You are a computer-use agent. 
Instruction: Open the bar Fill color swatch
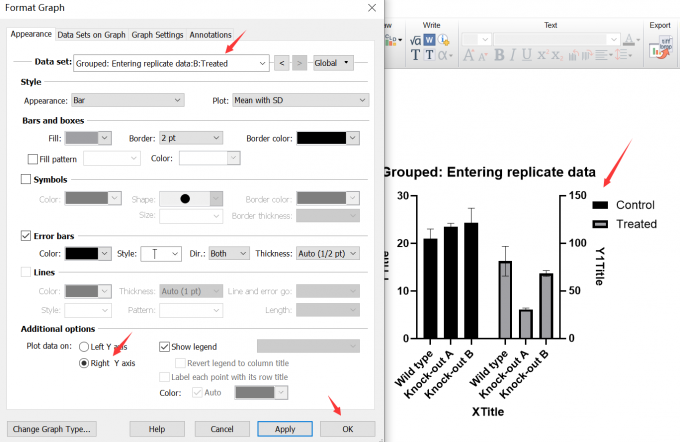coord(88,138)
